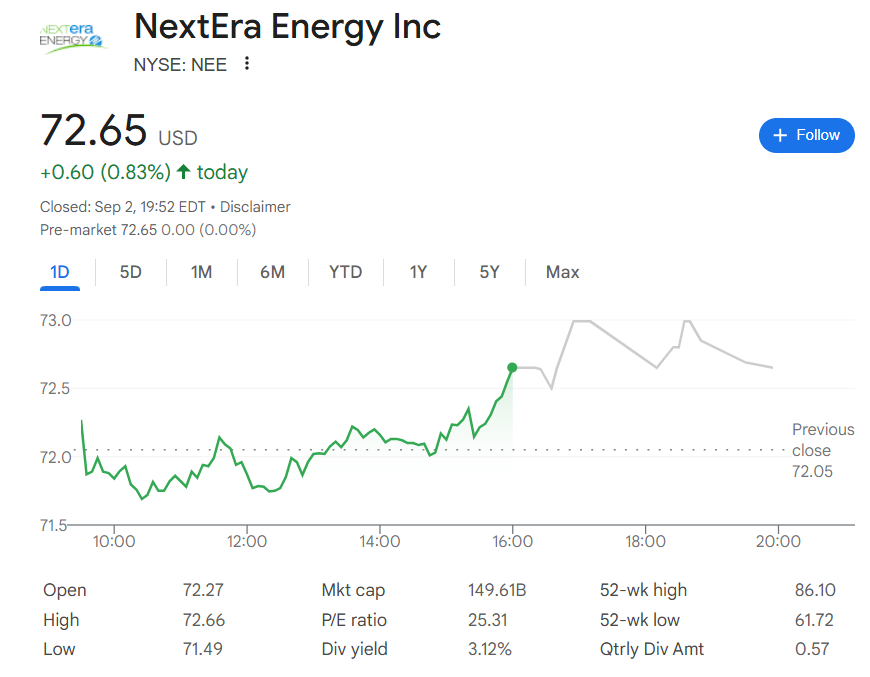Click the Div yield label

coord(354,649)
